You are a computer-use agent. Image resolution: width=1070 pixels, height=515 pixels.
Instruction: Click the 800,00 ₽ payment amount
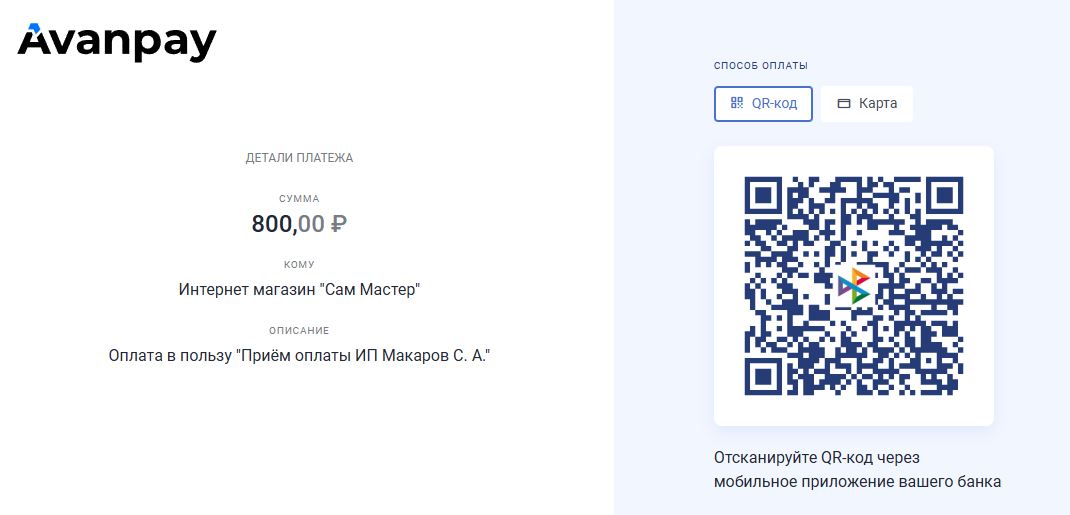(x=299, y=224)
